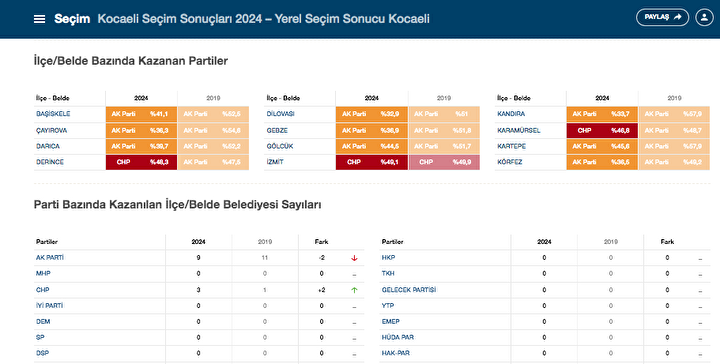Open the Karamürsel district link
This screenshot has height=364, width=720.
(518, 130)
